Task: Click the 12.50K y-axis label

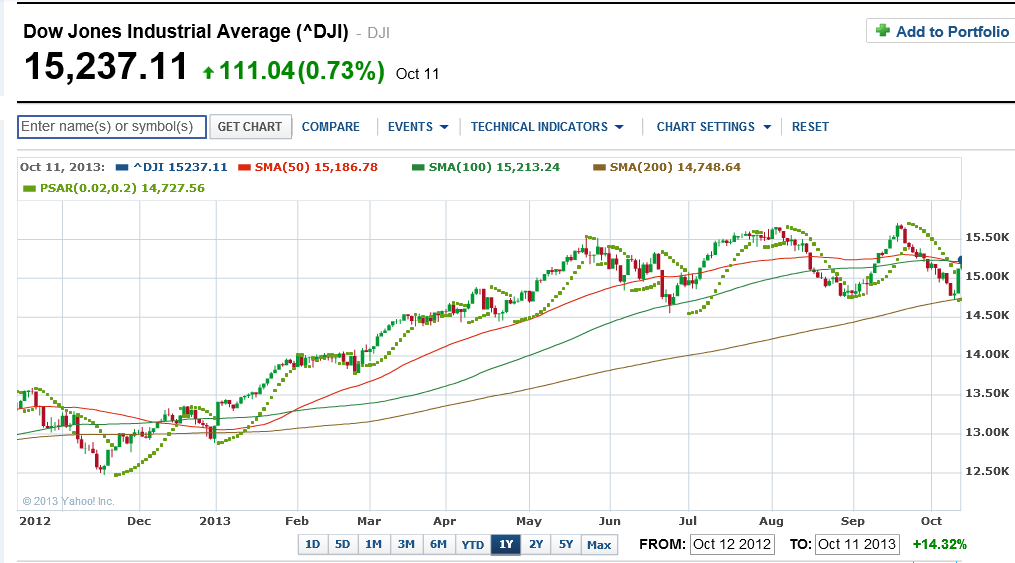Action: pyautogui.click(x=987, y=470)
